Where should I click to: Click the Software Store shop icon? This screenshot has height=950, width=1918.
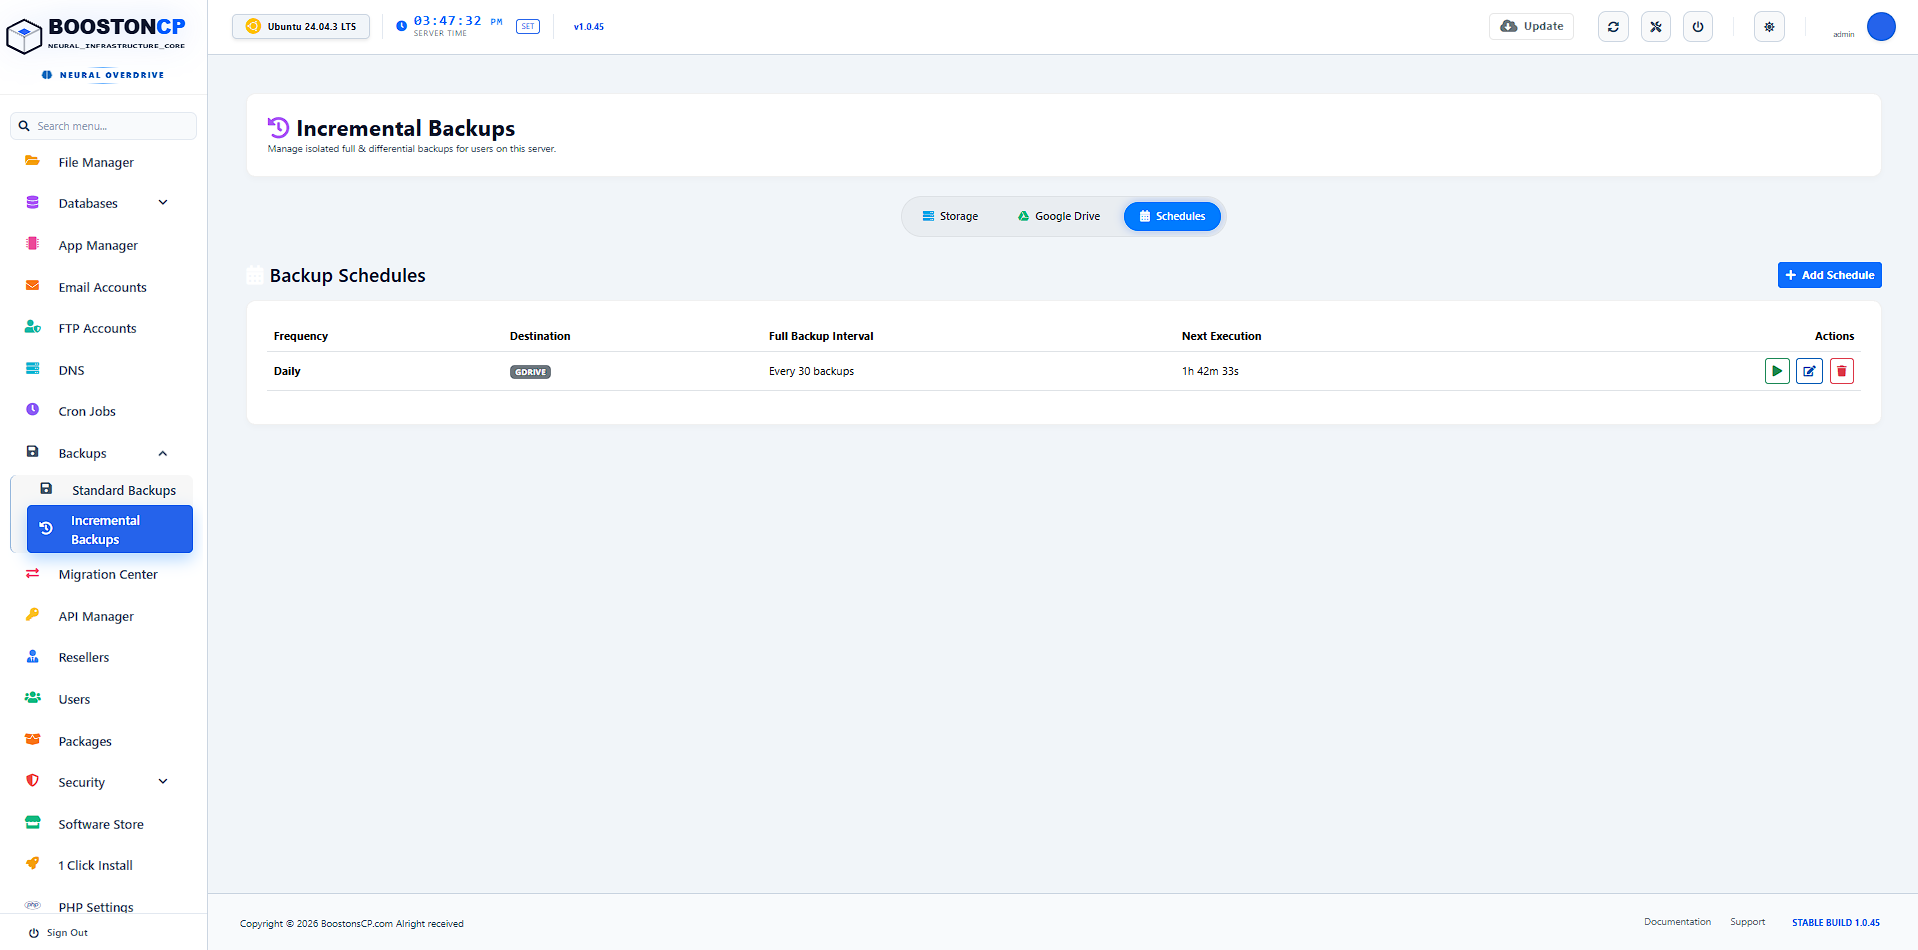click(33, 823)
